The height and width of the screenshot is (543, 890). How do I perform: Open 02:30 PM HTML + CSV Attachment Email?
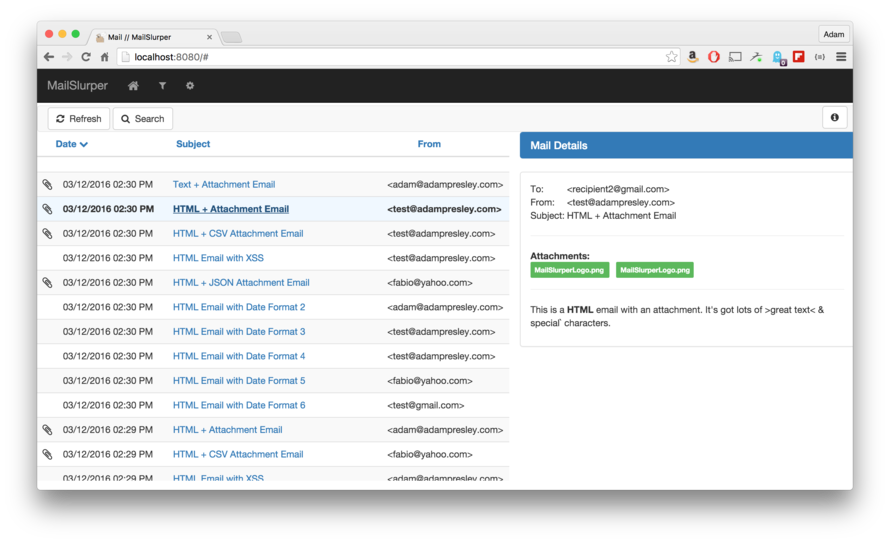[238, 233]
